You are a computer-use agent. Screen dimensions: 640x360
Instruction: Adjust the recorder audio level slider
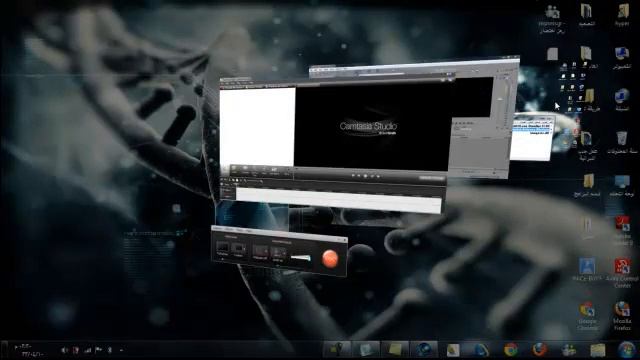[x=301, y=258]
